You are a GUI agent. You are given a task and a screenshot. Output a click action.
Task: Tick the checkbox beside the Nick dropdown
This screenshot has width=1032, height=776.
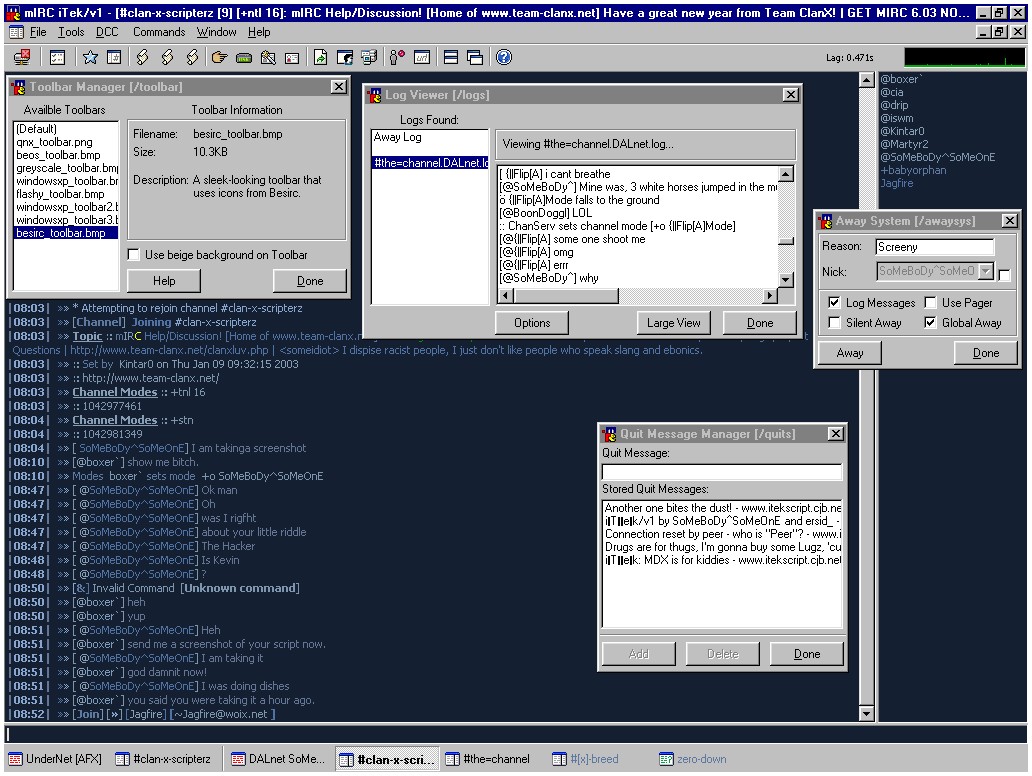point(1004,274)
